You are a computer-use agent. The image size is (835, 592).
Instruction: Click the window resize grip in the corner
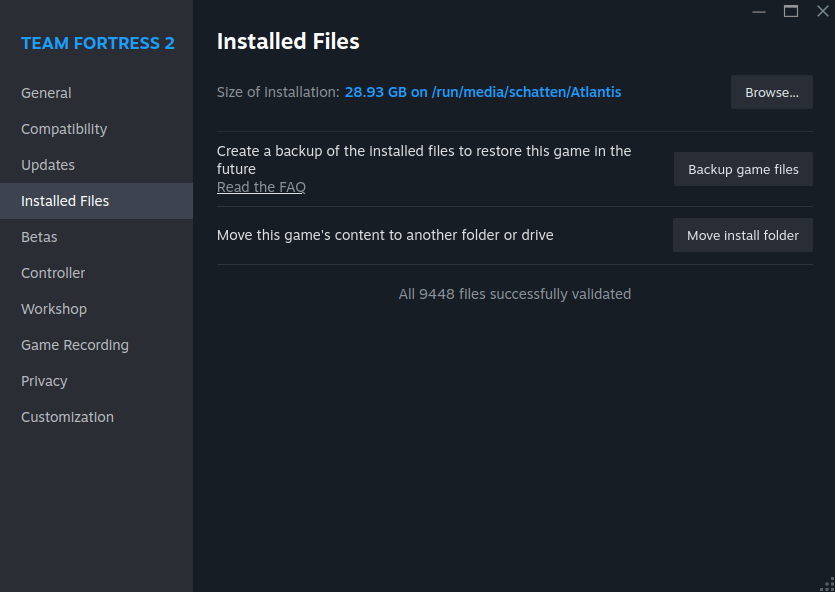[826, 583]
